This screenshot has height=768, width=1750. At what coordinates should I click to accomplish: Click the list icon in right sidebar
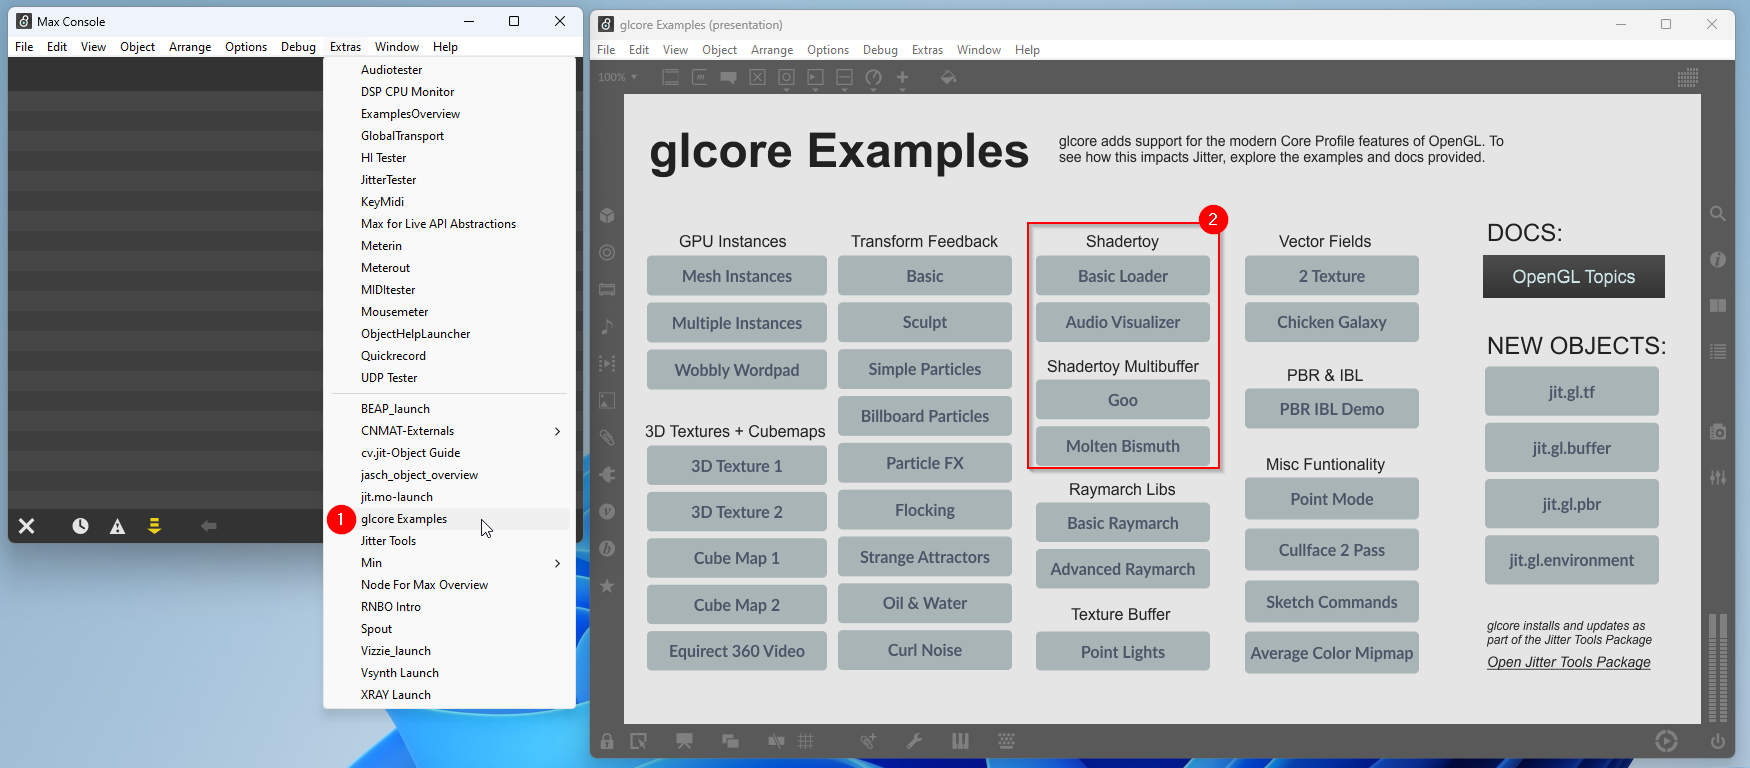point(1718,352)
